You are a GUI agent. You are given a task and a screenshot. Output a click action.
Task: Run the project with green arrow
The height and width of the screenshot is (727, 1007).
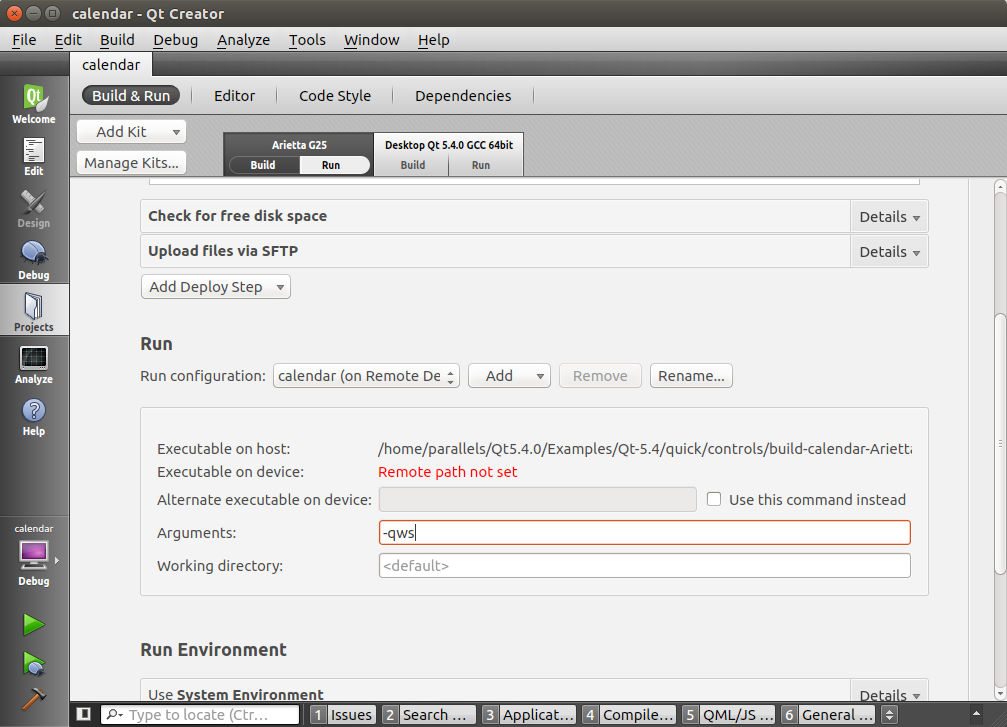click(33, 624)
